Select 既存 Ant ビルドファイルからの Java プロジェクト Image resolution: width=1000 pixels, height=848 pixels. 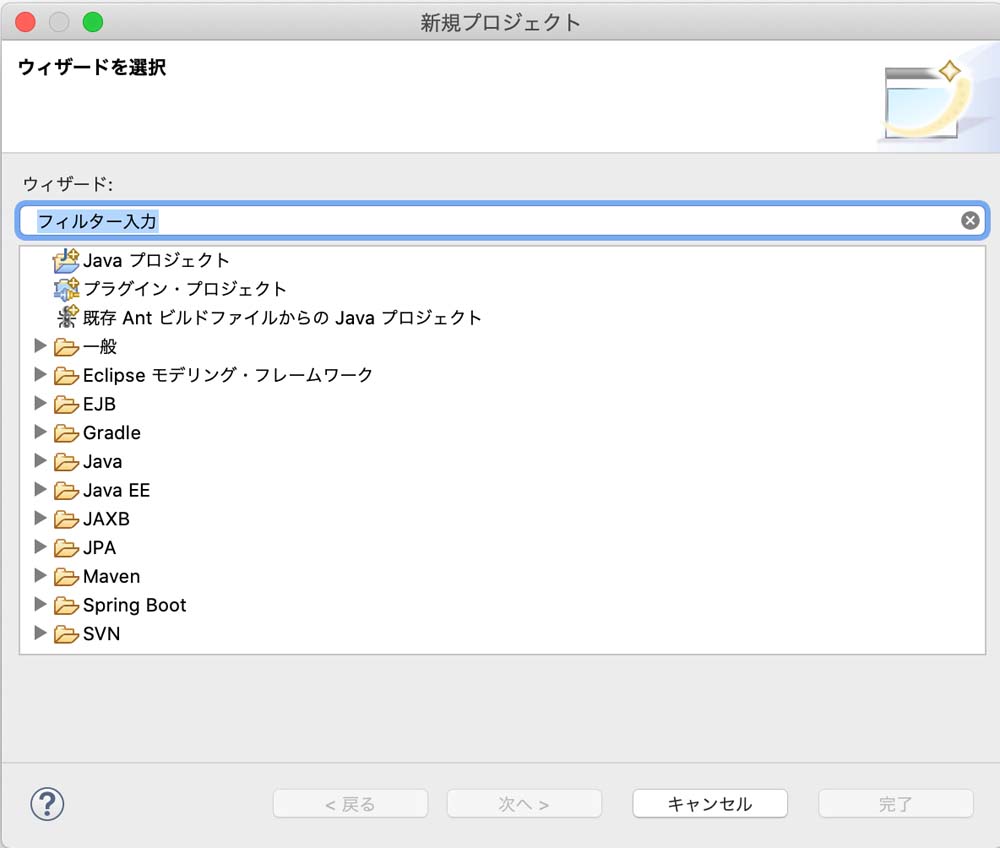pos(282,318)
